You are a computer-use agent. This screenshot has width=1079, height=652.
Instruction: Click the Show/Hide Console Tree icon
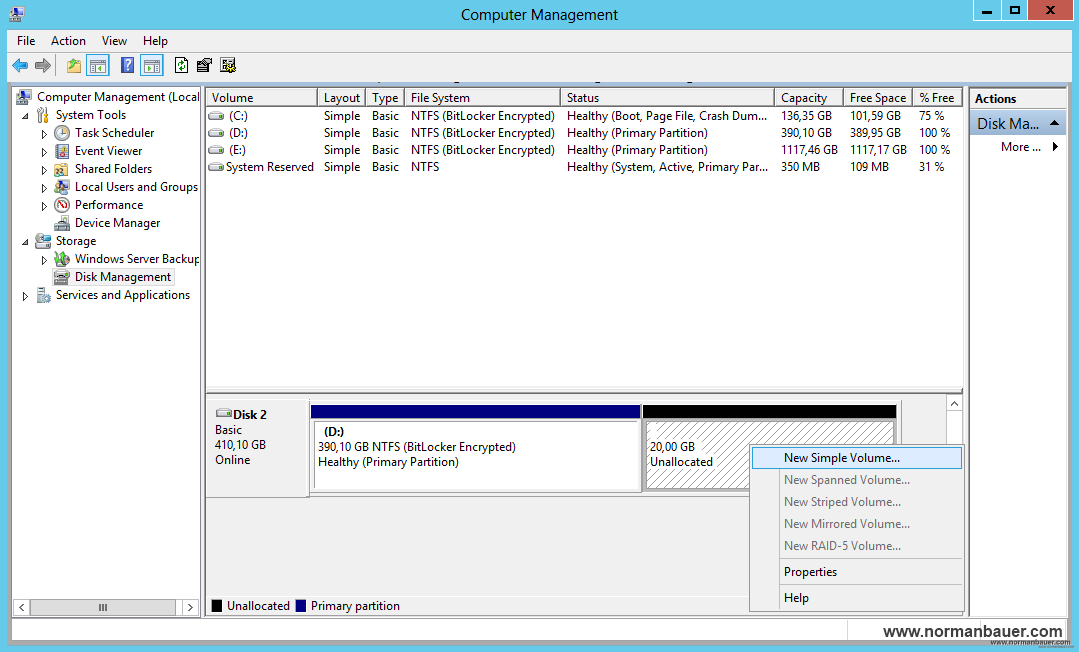[98, 66]
